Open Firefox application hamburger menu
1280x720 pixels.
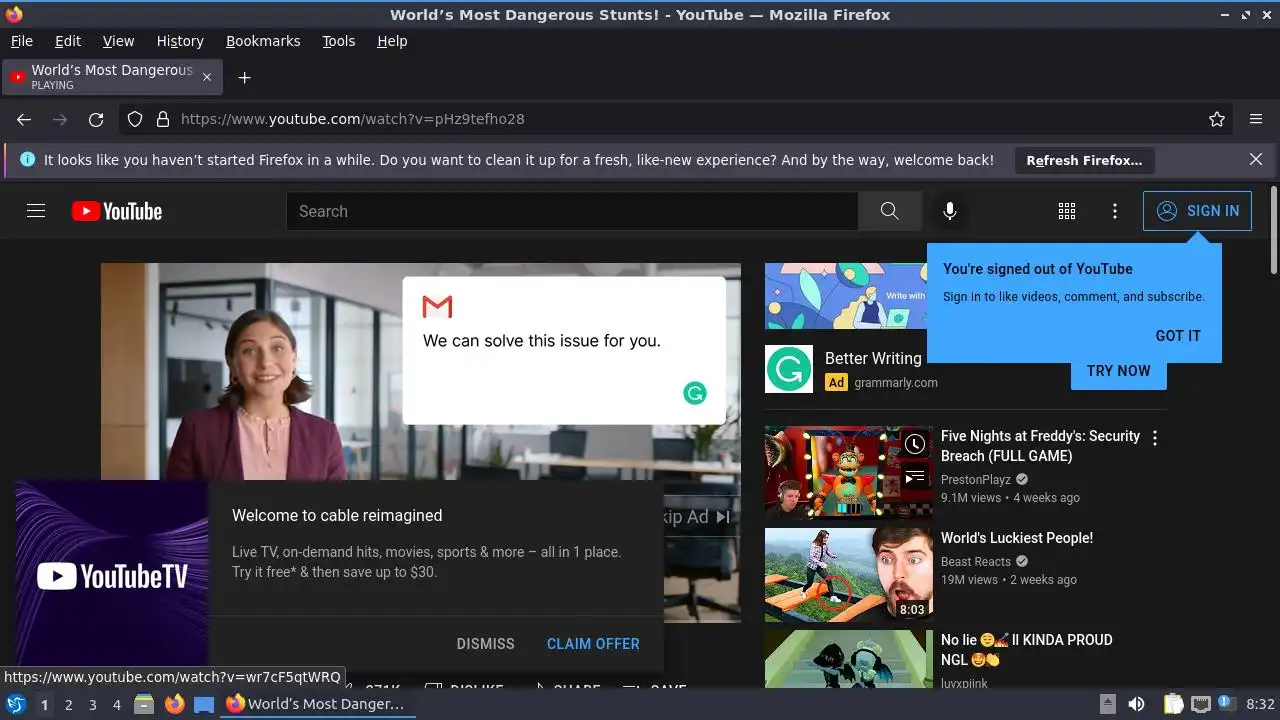[x=1256, y=119]
